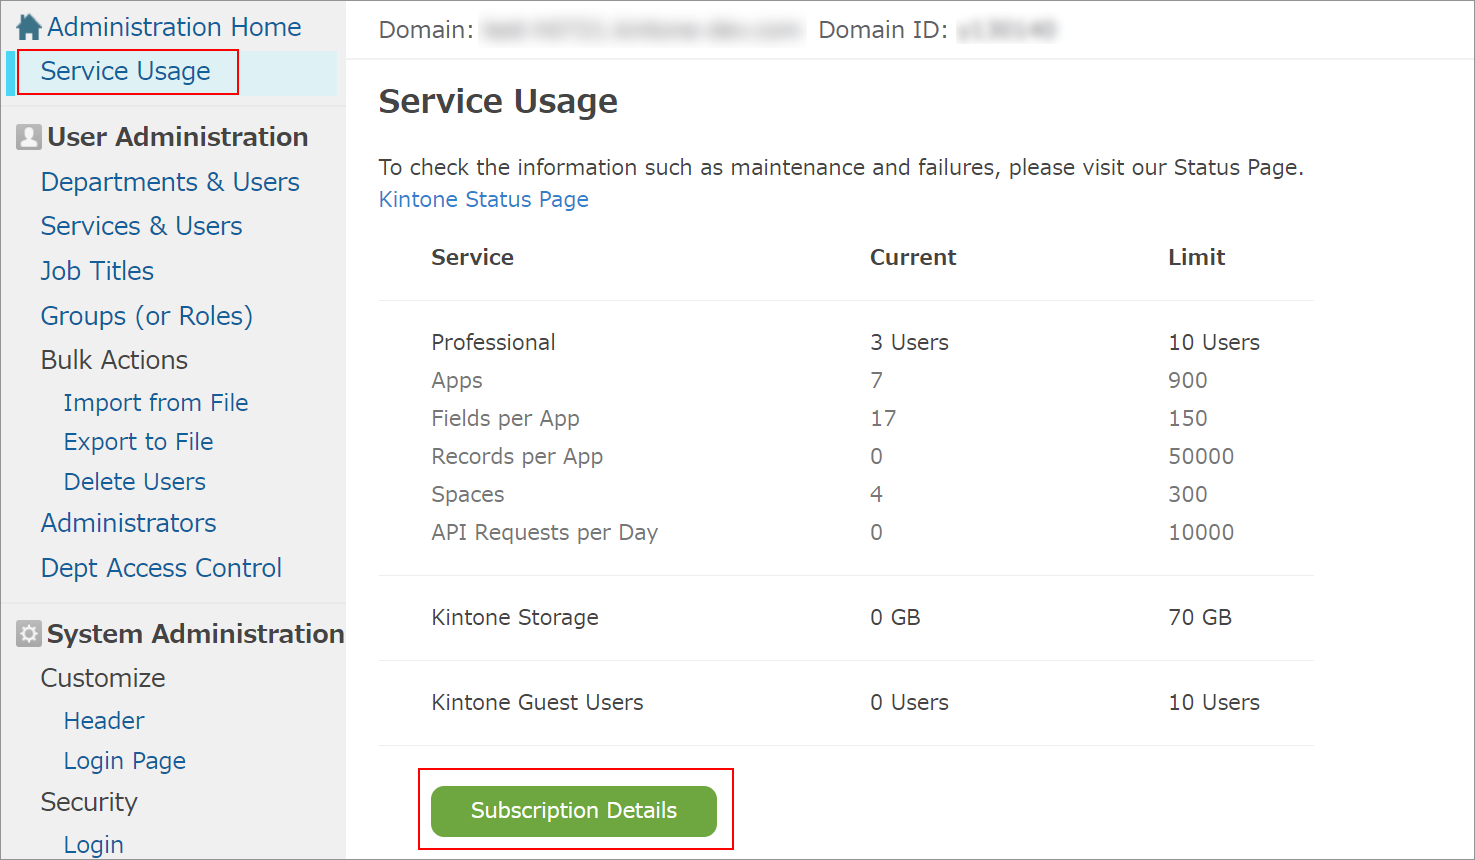Select Bulk Actions from the sidebar
Image resolution: width=1475 pixels, height=860 pixels.
coord(113,359)
